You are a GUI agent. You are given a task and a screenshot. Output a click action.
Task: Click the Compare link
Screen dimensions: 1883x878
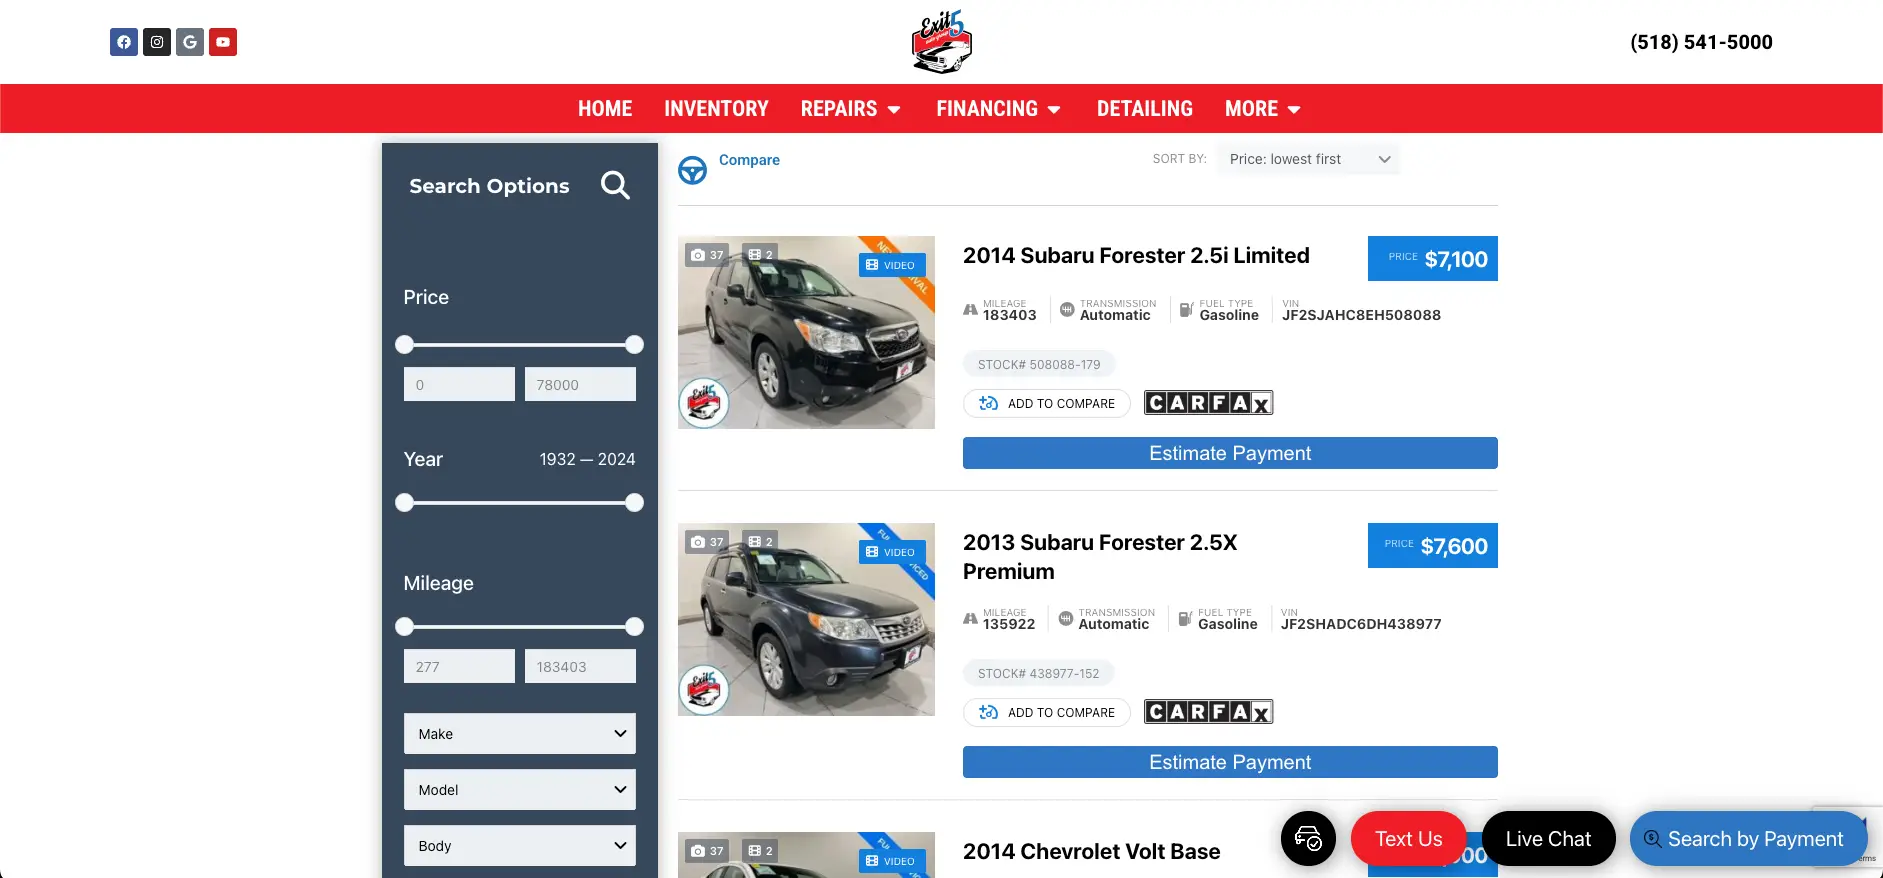click(x=749, y=160)
